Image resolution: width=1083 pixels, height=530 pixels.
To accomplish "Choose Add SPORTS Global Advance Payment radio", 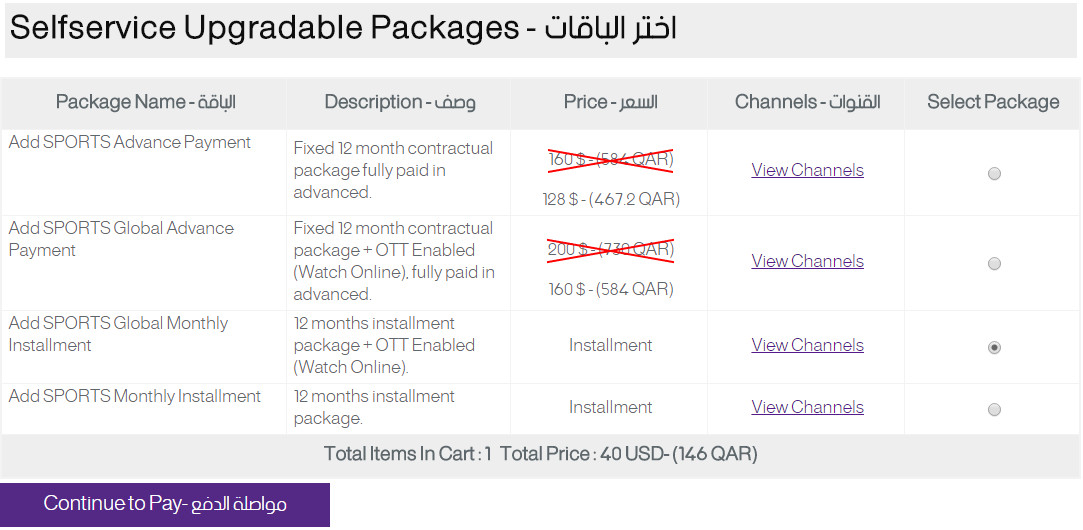I will tap(994, 265).
